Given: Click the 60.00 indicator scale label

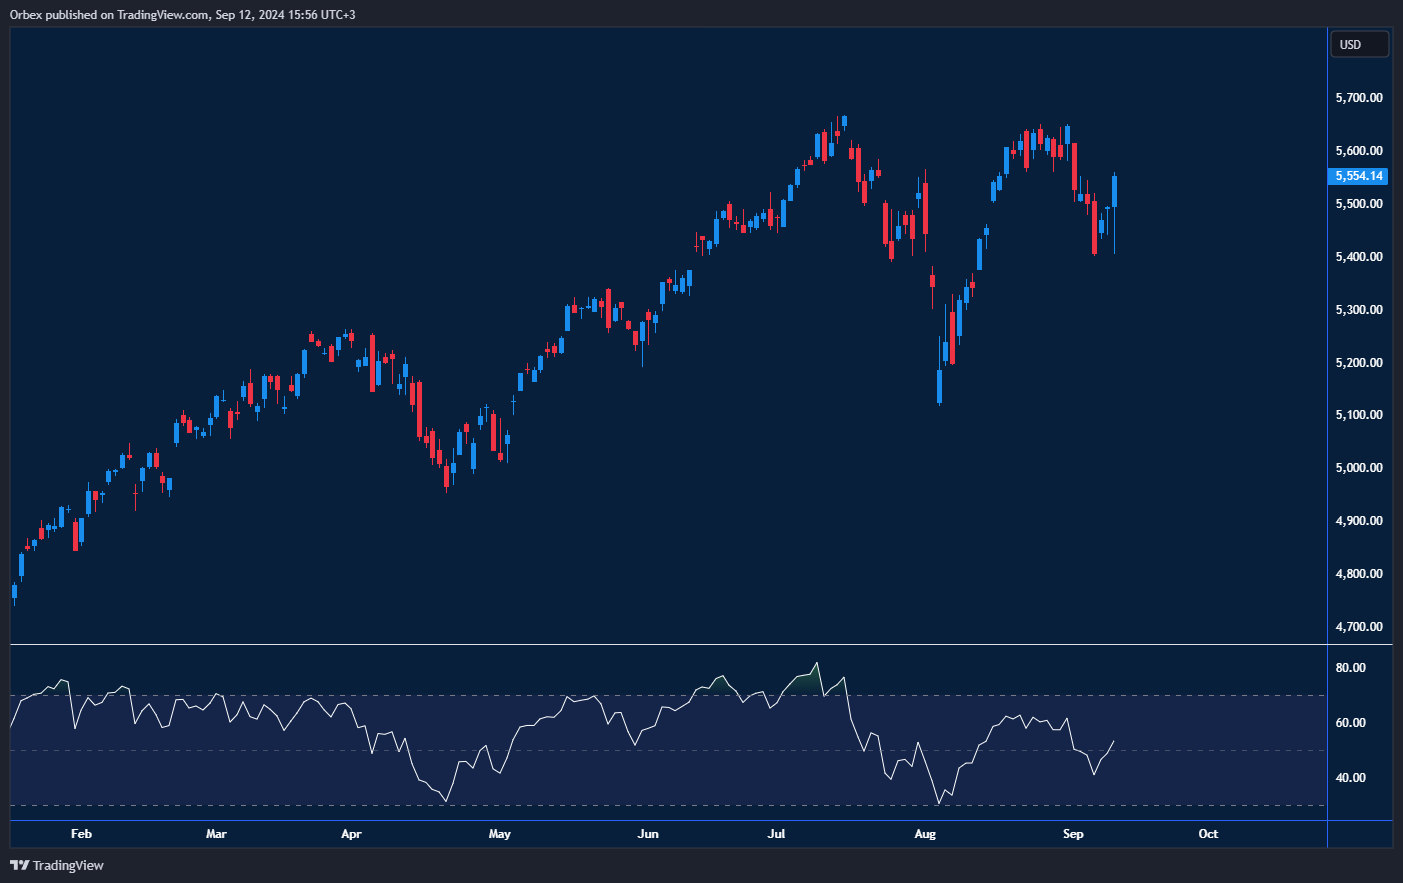Looking at the screenshot, I should click(1351, 723).
